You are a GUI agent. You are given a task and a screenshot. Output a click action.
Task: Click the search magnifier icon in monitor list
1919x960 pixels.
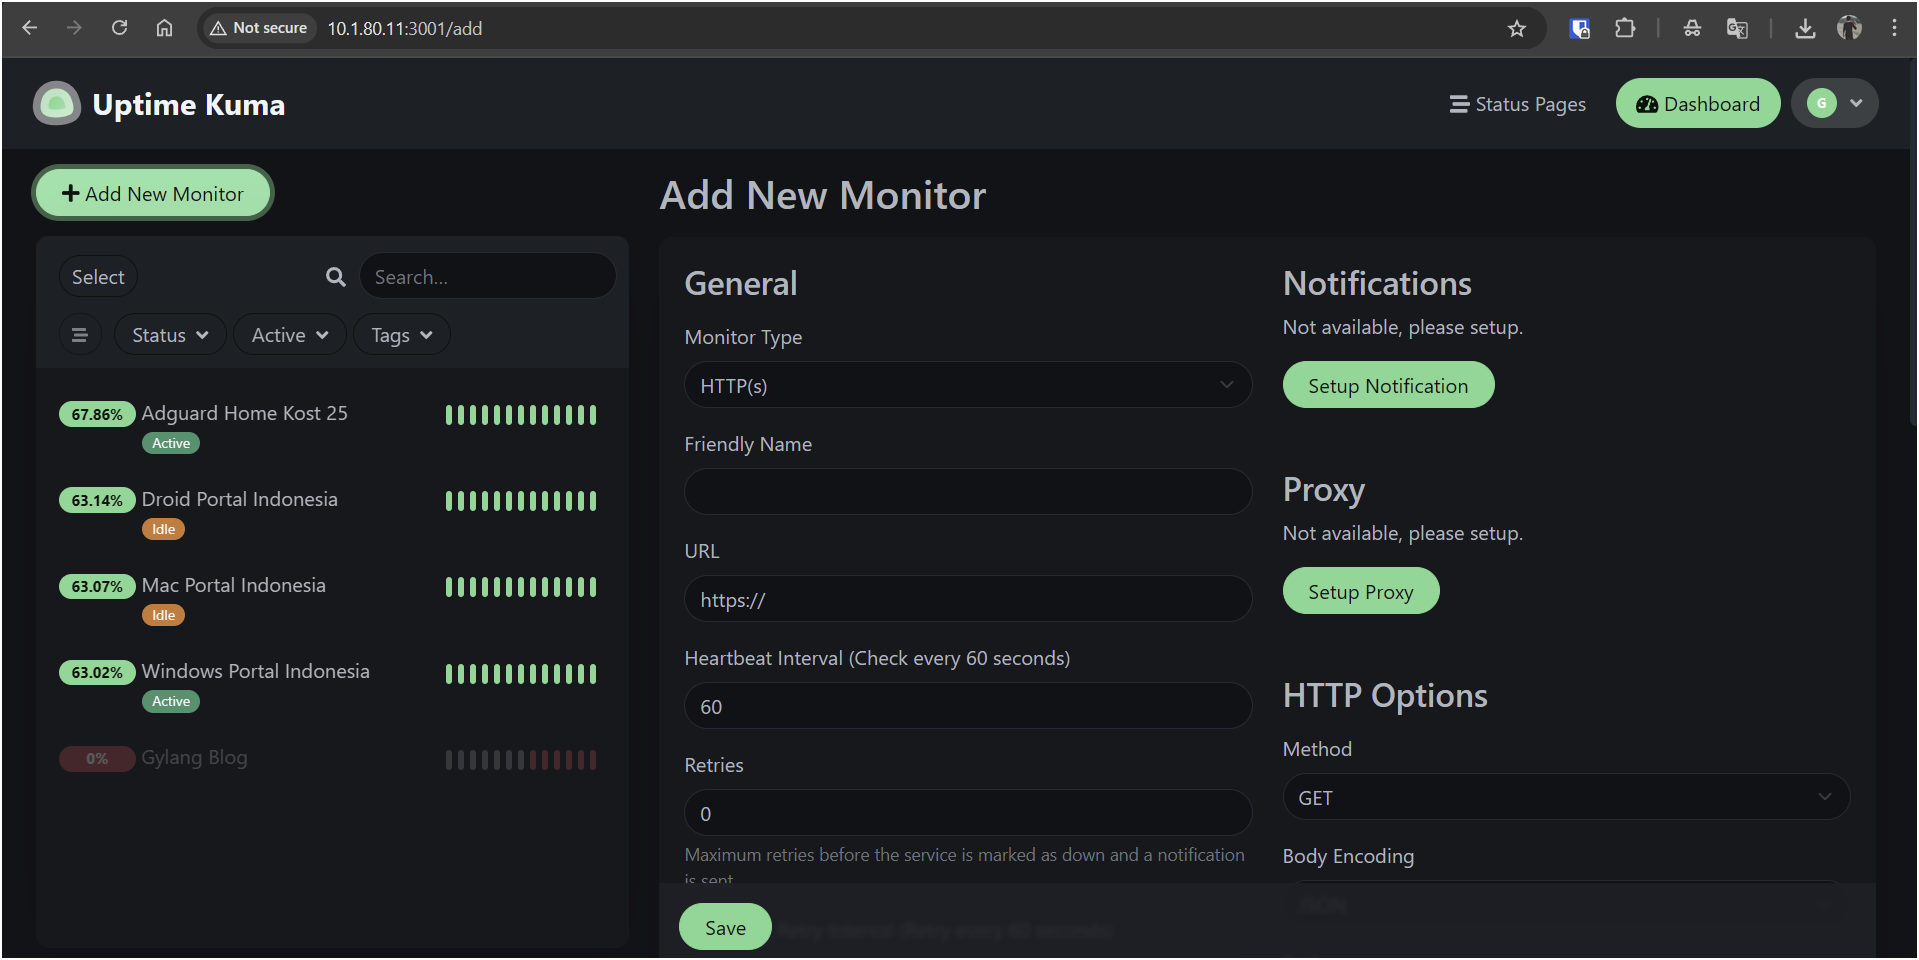(336, 277)
